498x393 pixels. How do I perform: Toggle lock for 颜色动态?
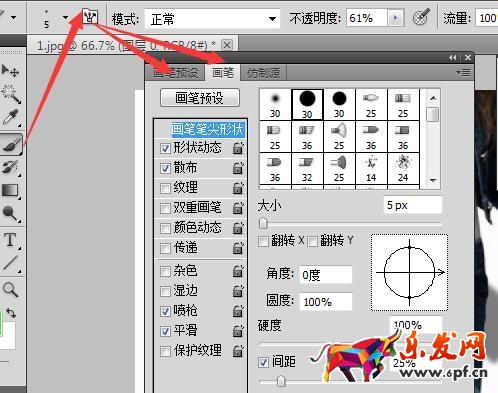point(238,228)
